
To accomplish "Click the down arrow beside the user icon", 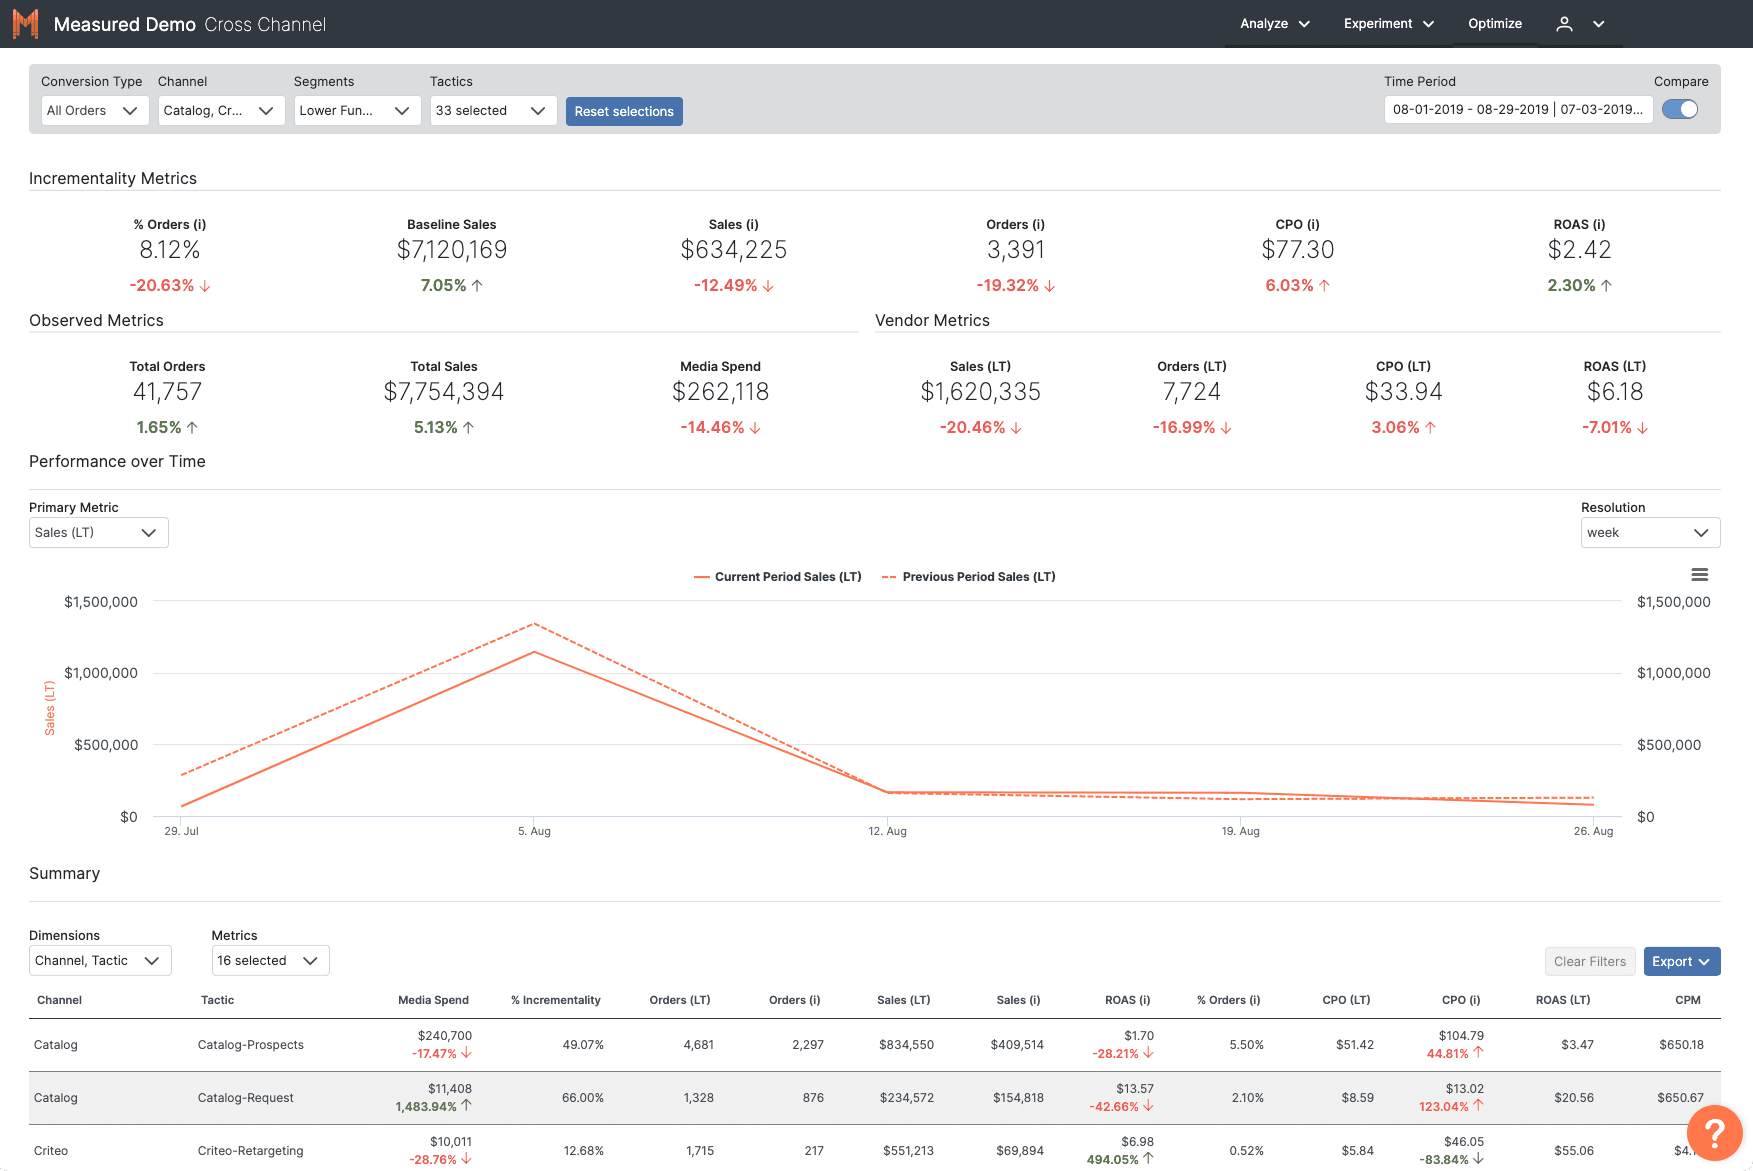I will click(x=1599, y=24).
